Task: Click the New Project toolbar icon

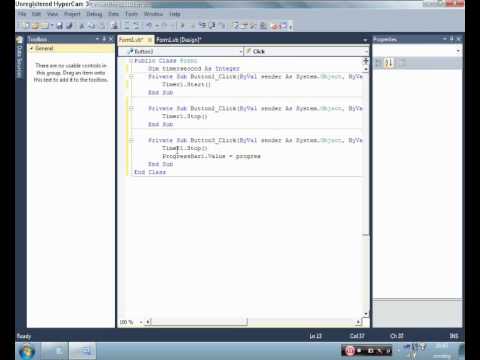Action: [26, 25]
